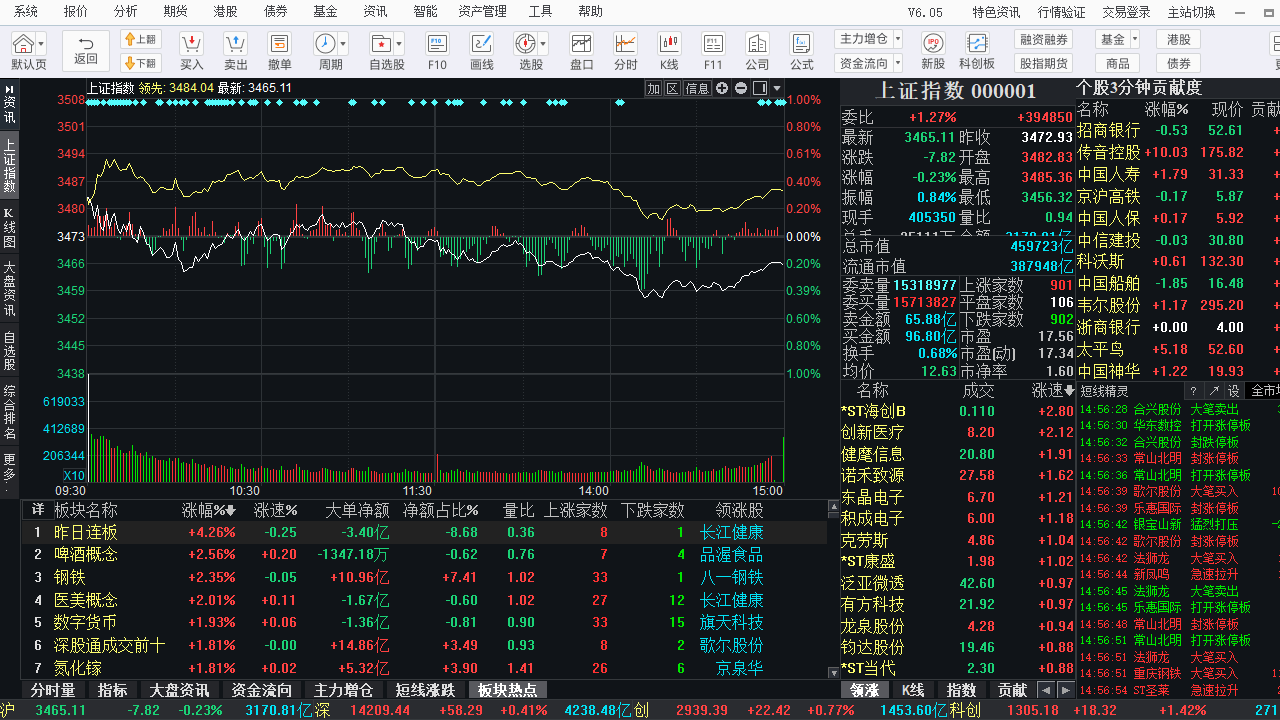Open F10 company info
The image size is (1280, 720).
[x=437, y=44]
